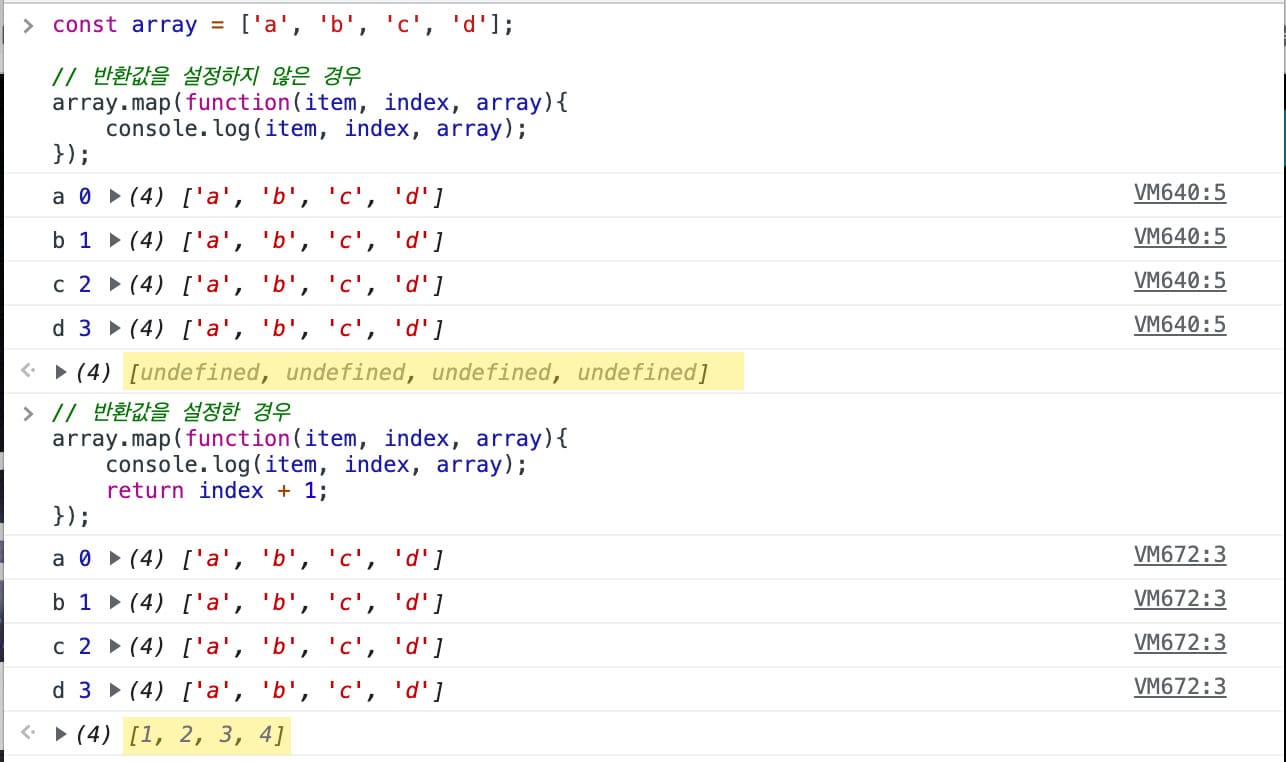This screenshot has width=1286, height=762.
Task: Expand the array in the d 3 log line
Action: pyautogui.click(x=113, y=328)
